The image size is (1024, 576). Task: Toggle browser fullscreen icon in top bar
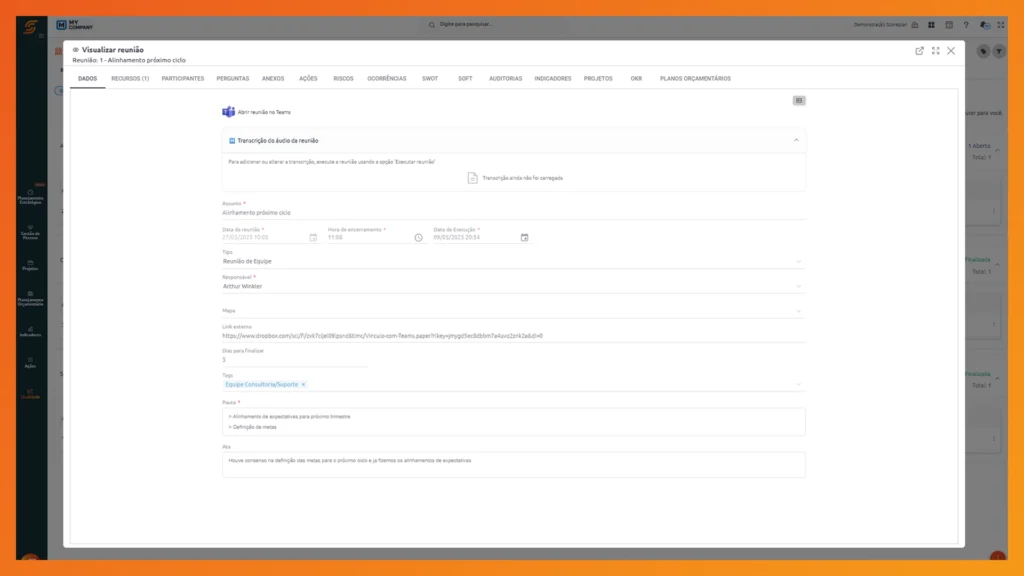1000,25
